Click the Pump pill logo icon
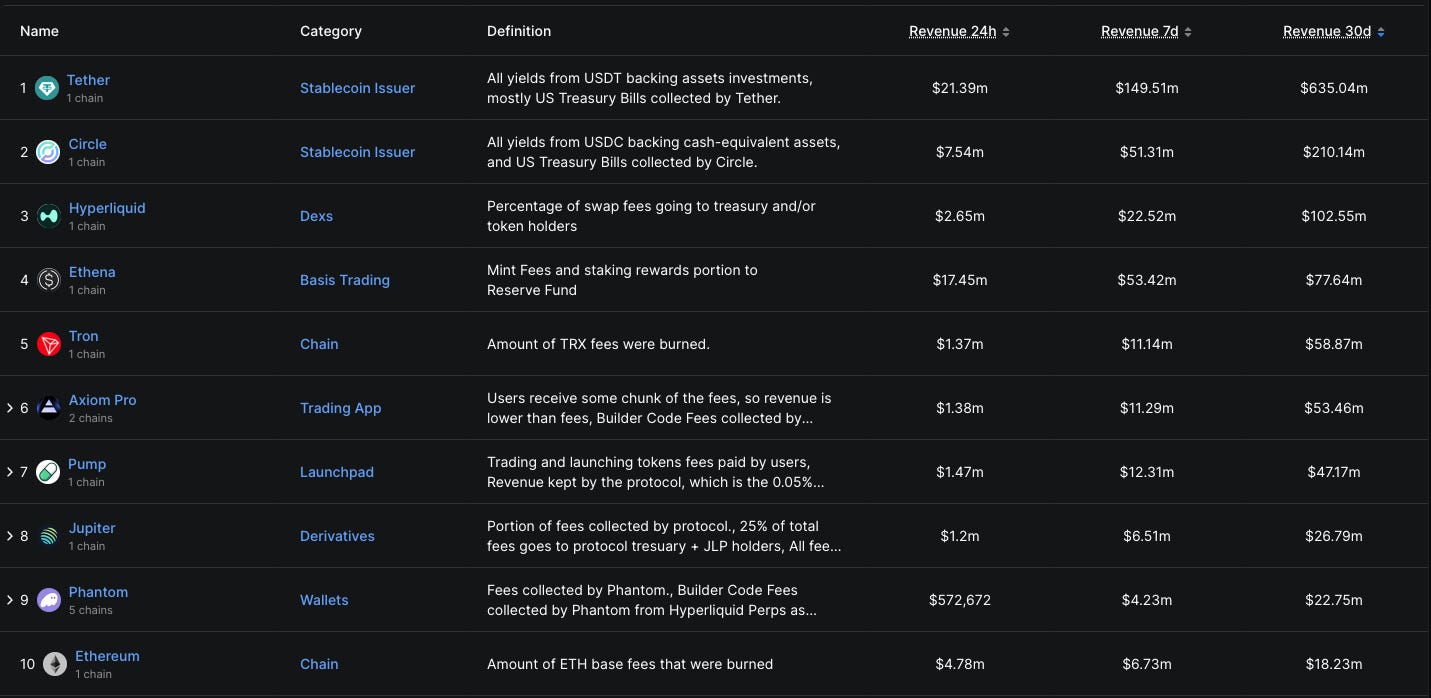 pyautogui.click(x=48, y=472)
